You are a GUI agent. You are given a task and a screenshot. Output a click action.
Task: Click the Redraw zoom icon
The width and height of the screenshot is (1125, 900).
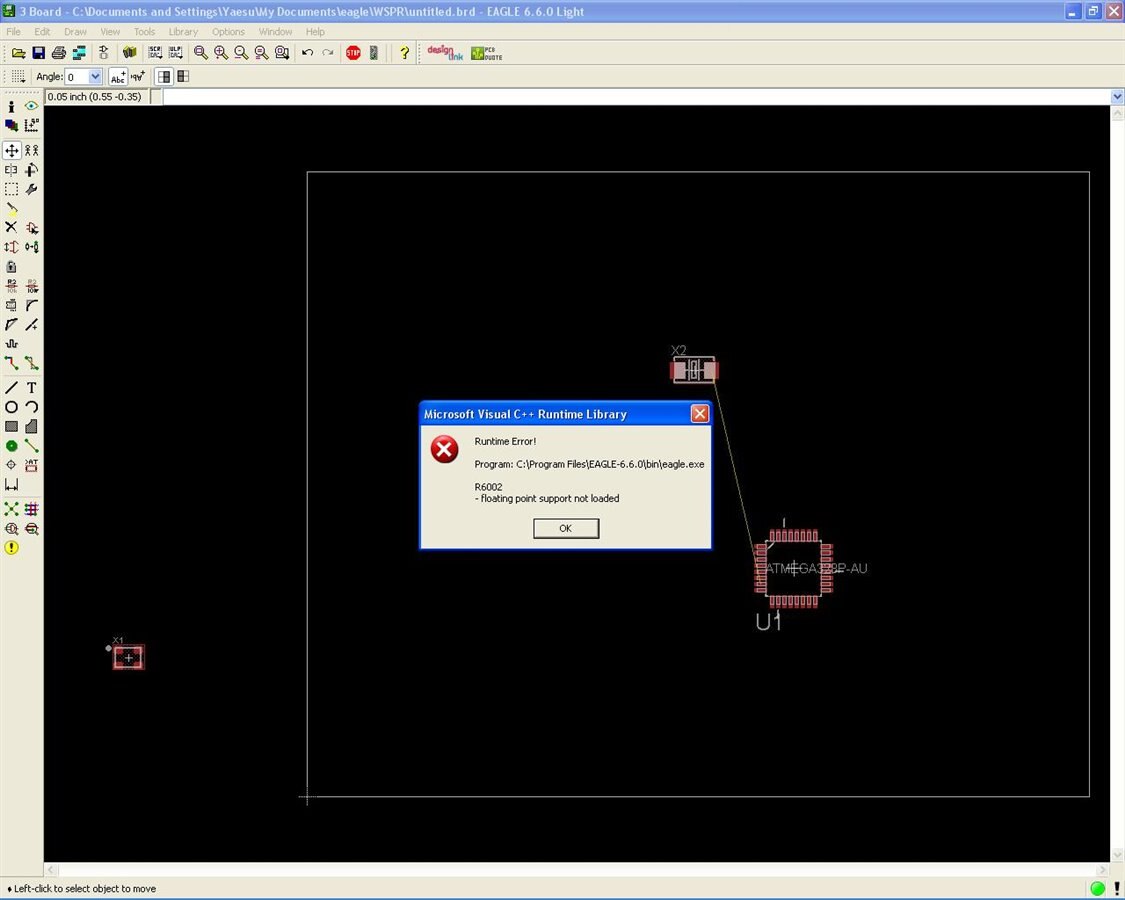(x=261, y=53)
